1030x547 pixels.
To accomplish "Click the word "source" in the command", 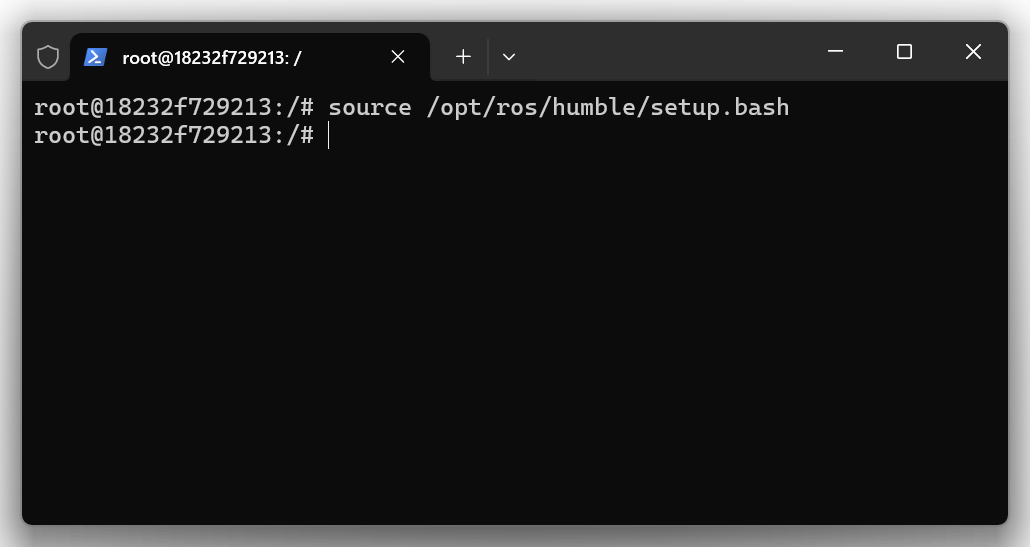I will (x=369, y=107).
